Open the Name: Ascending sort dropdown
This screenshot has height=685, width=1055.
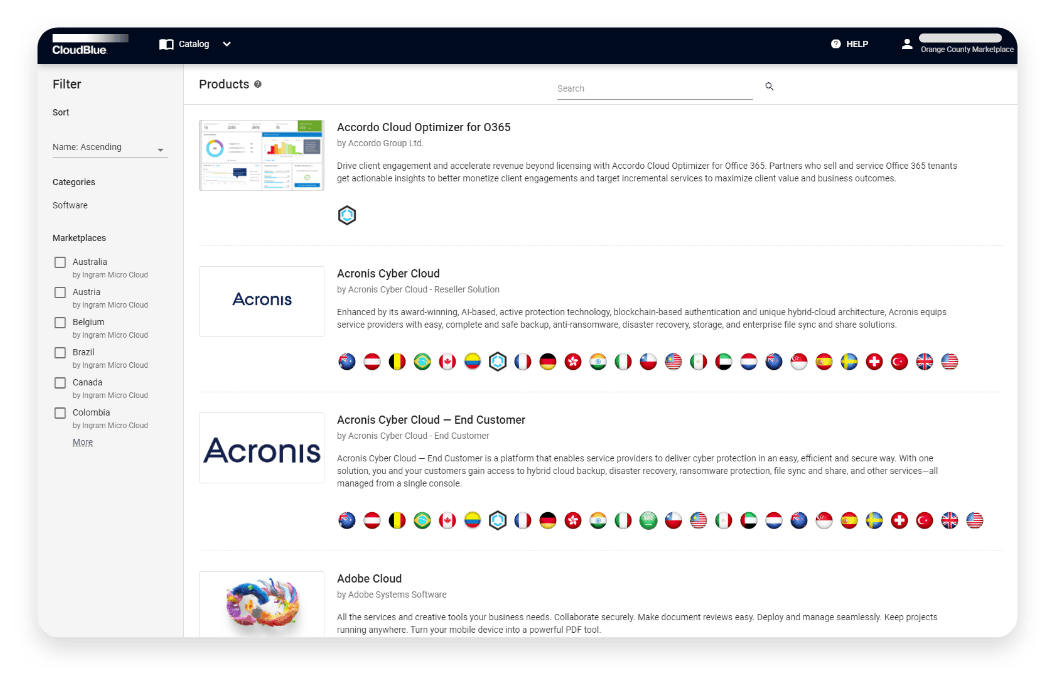[110, 147]
